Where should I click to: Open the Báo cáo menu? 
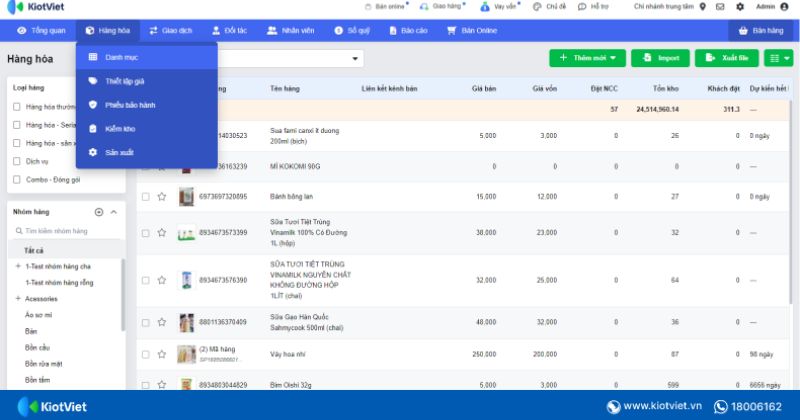(x=408, y=31)
